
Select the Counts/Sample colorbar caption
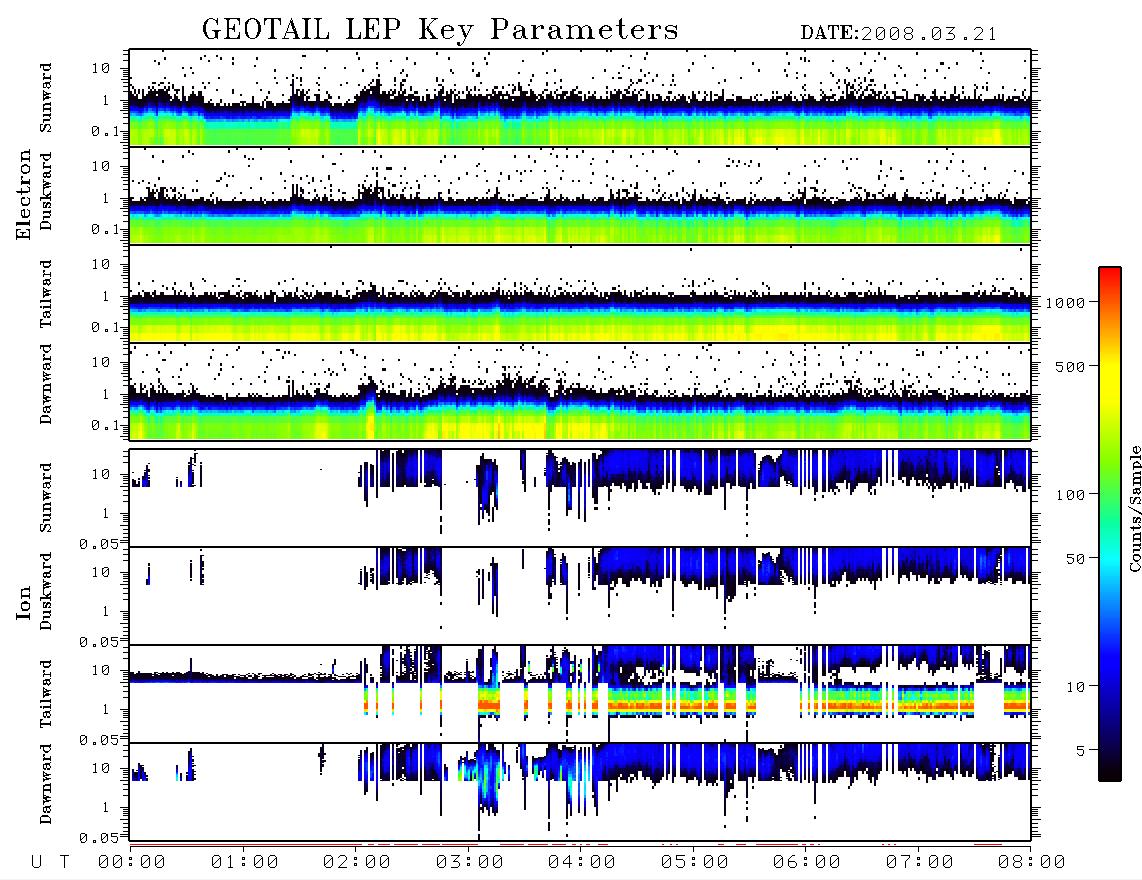(1134, 508)
